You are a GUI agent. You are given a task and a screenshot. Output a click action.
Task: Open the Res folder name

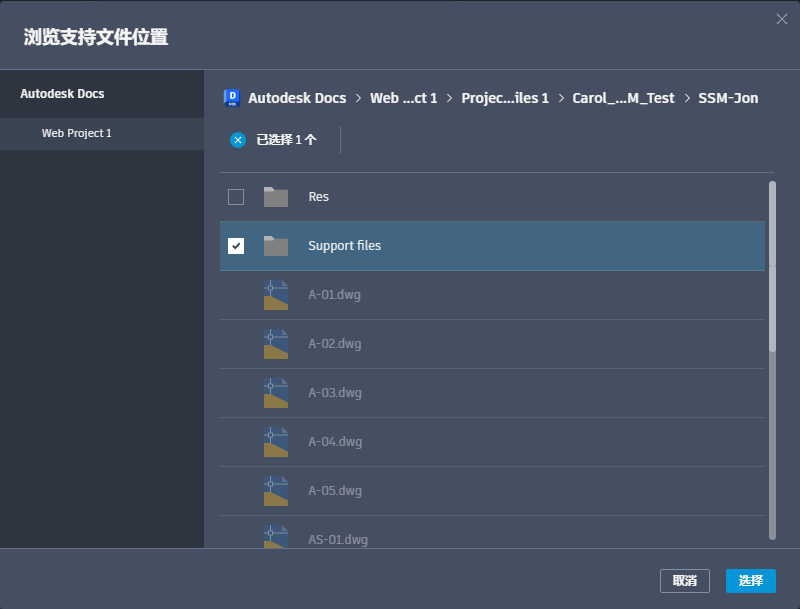click(x=318, y=197)
